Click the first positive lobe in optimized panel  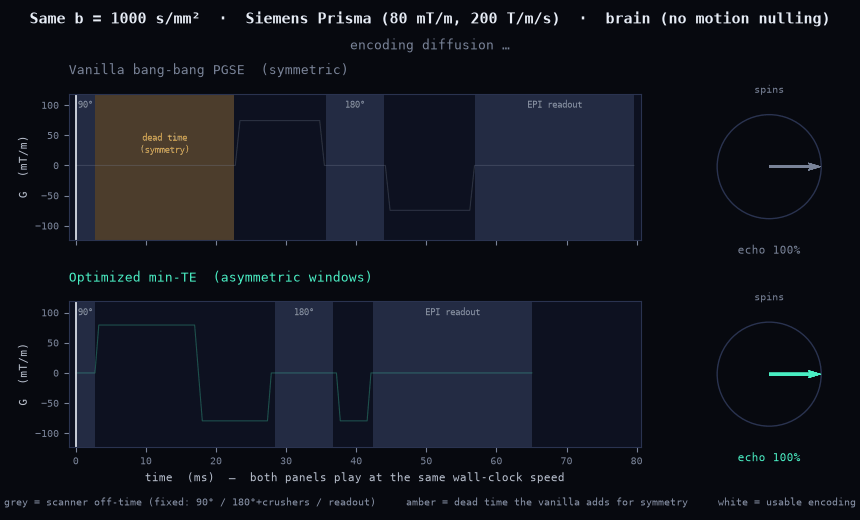pos(146,349)
